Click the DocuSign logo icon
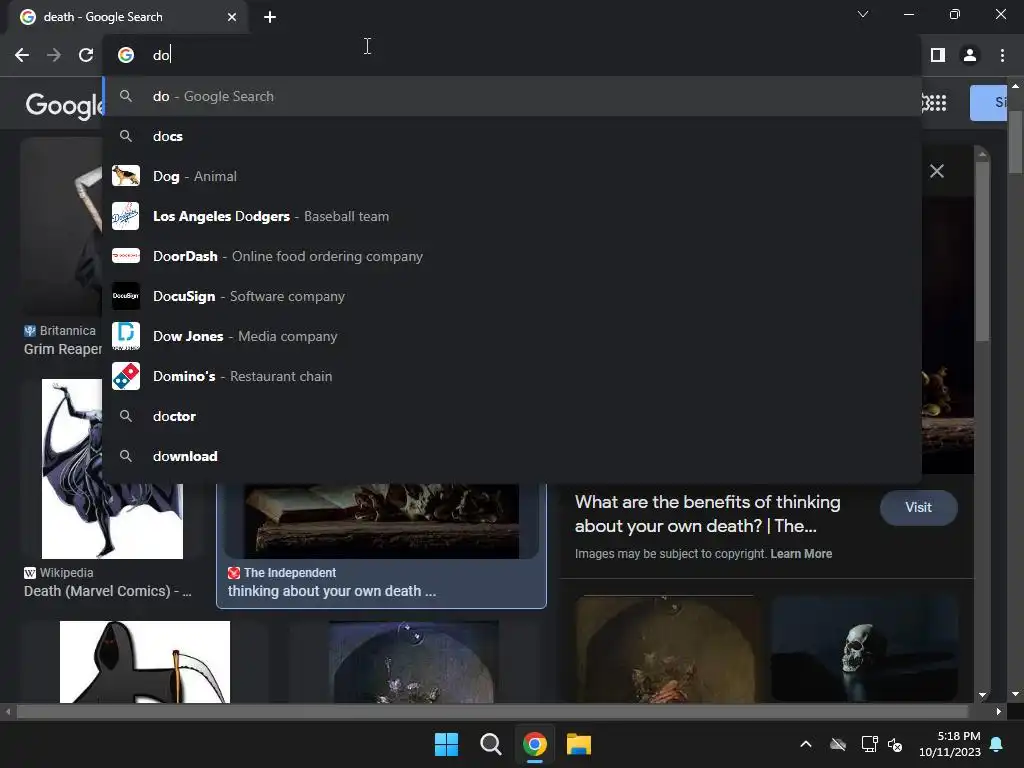The width and height of the screenshot is (1024, 768). [125, 296]
